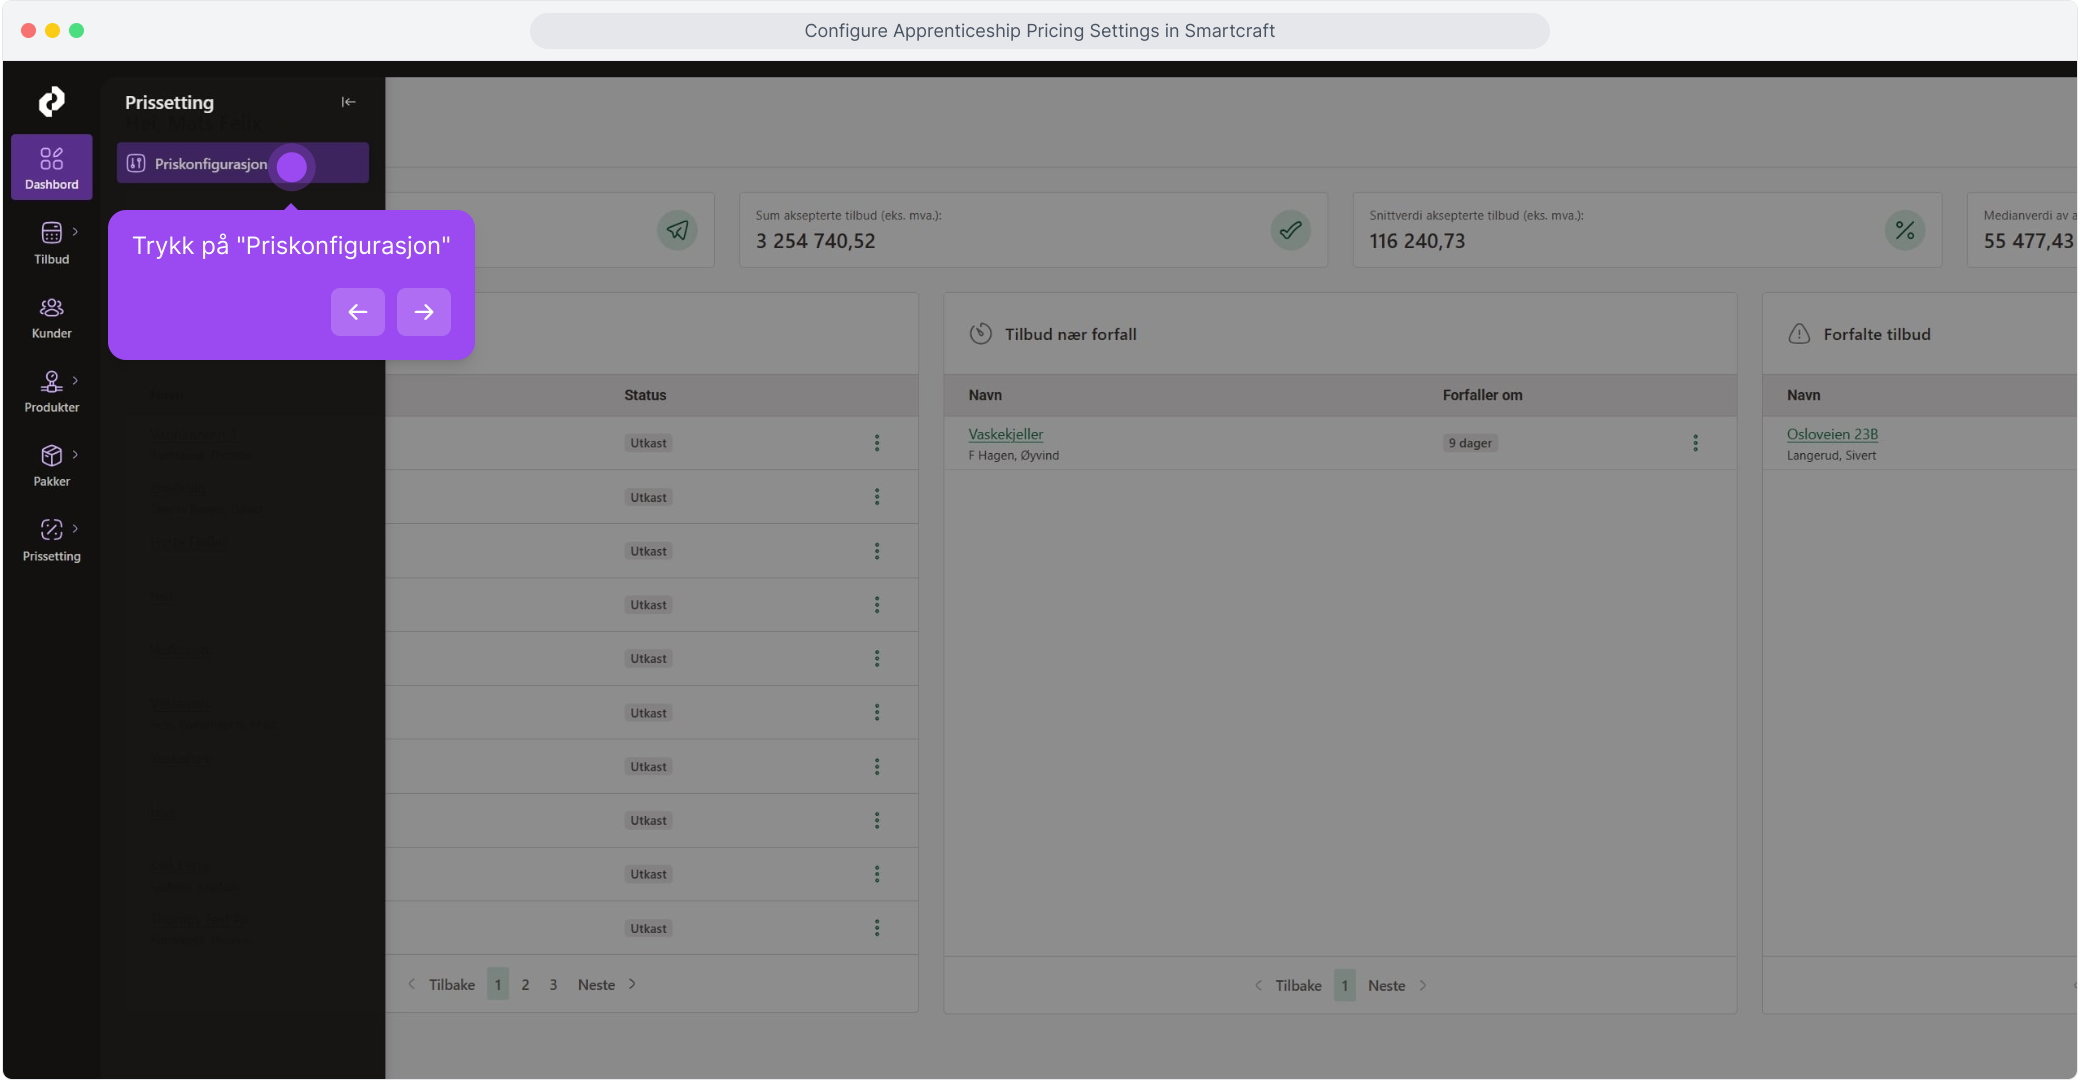Click the first Utkast status badge
2080x1080 pixels.
pos(648,443)
